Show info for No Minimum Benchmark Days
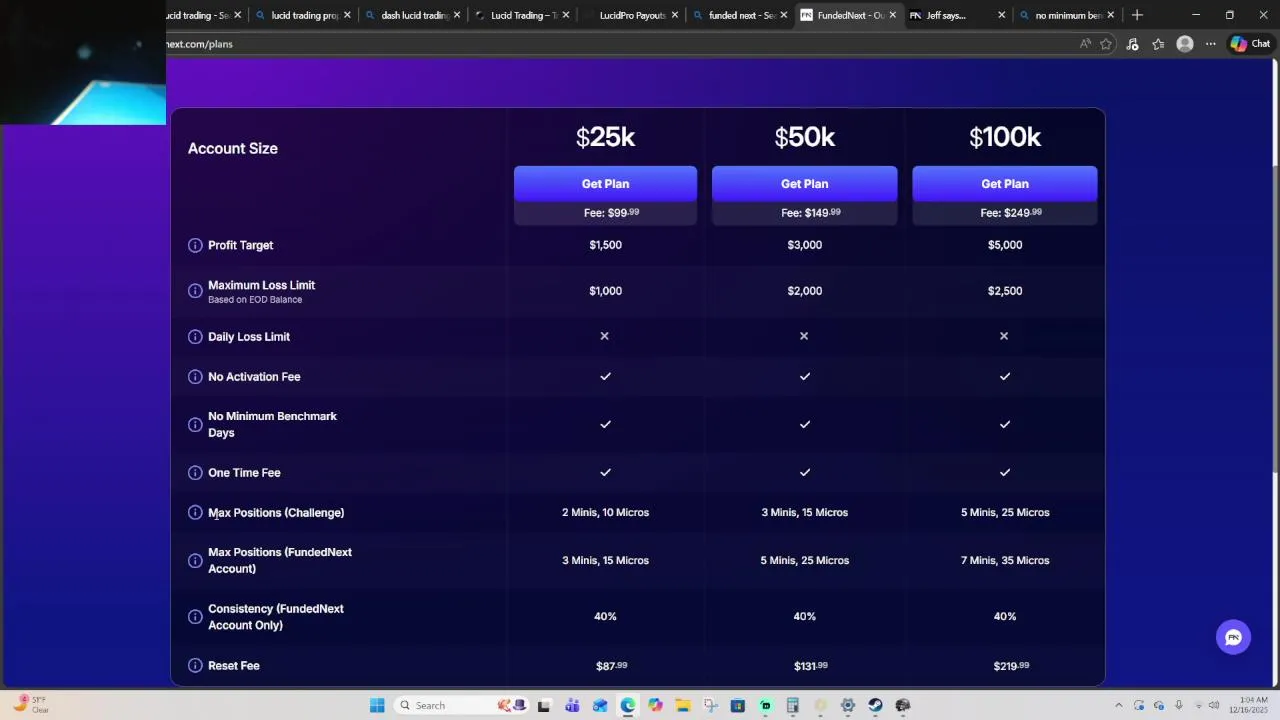The width and height of the screenshot is (1280, 720). (x=195, y=425)
